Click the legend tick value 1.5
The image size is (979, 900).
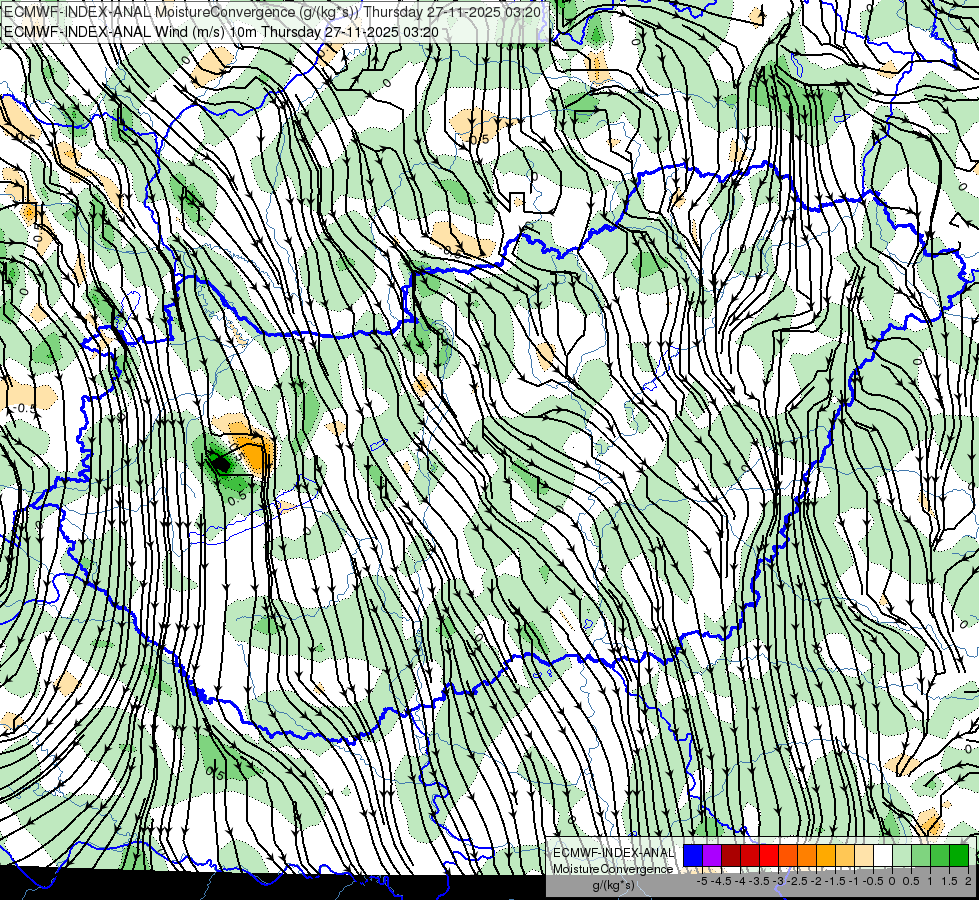(x=949, y=881)
